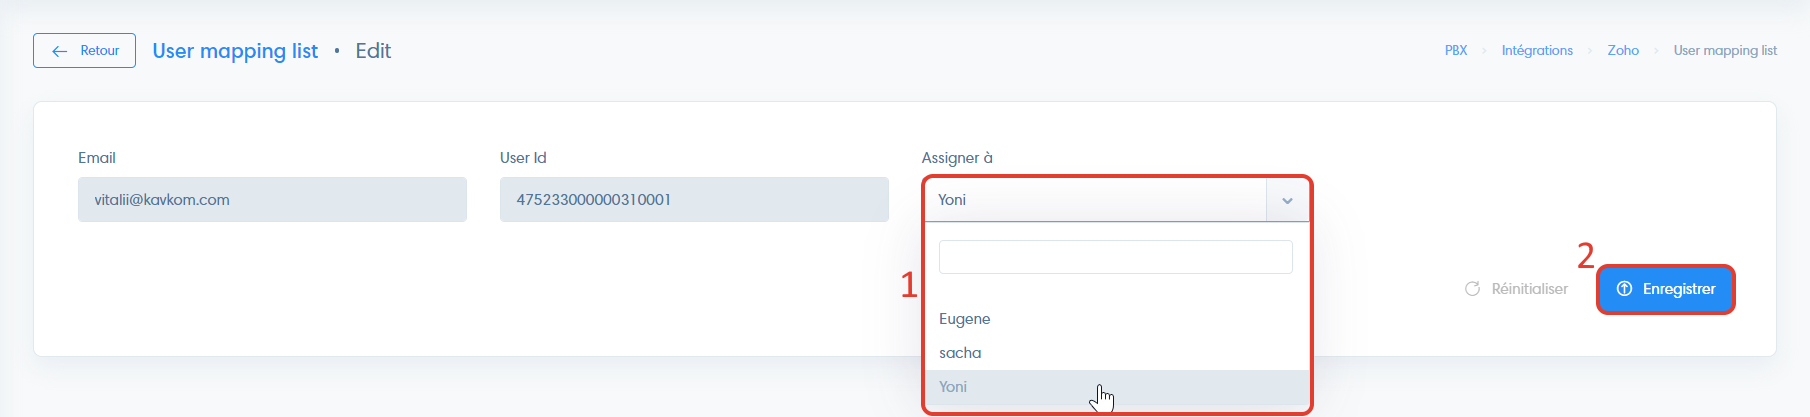Choose the highlighted Yoni option in list
Screen dimensions: 1810x417
(x=1117, y=387)
